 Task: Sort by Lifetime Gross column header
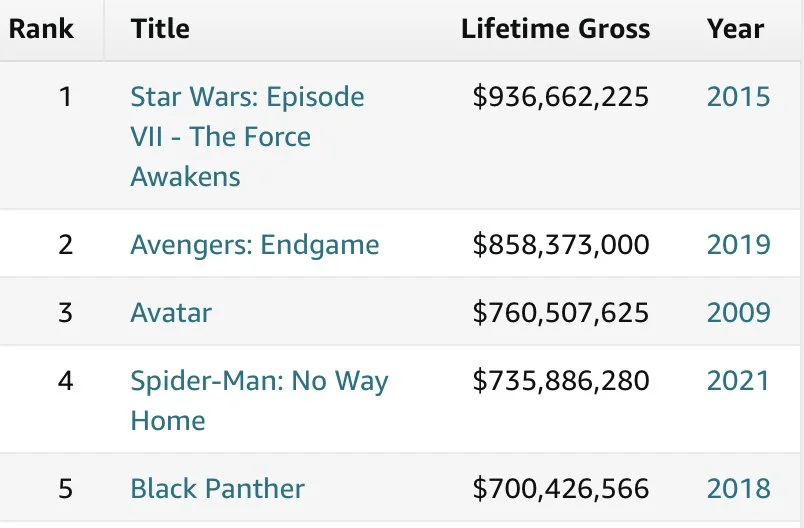point(555,29)
